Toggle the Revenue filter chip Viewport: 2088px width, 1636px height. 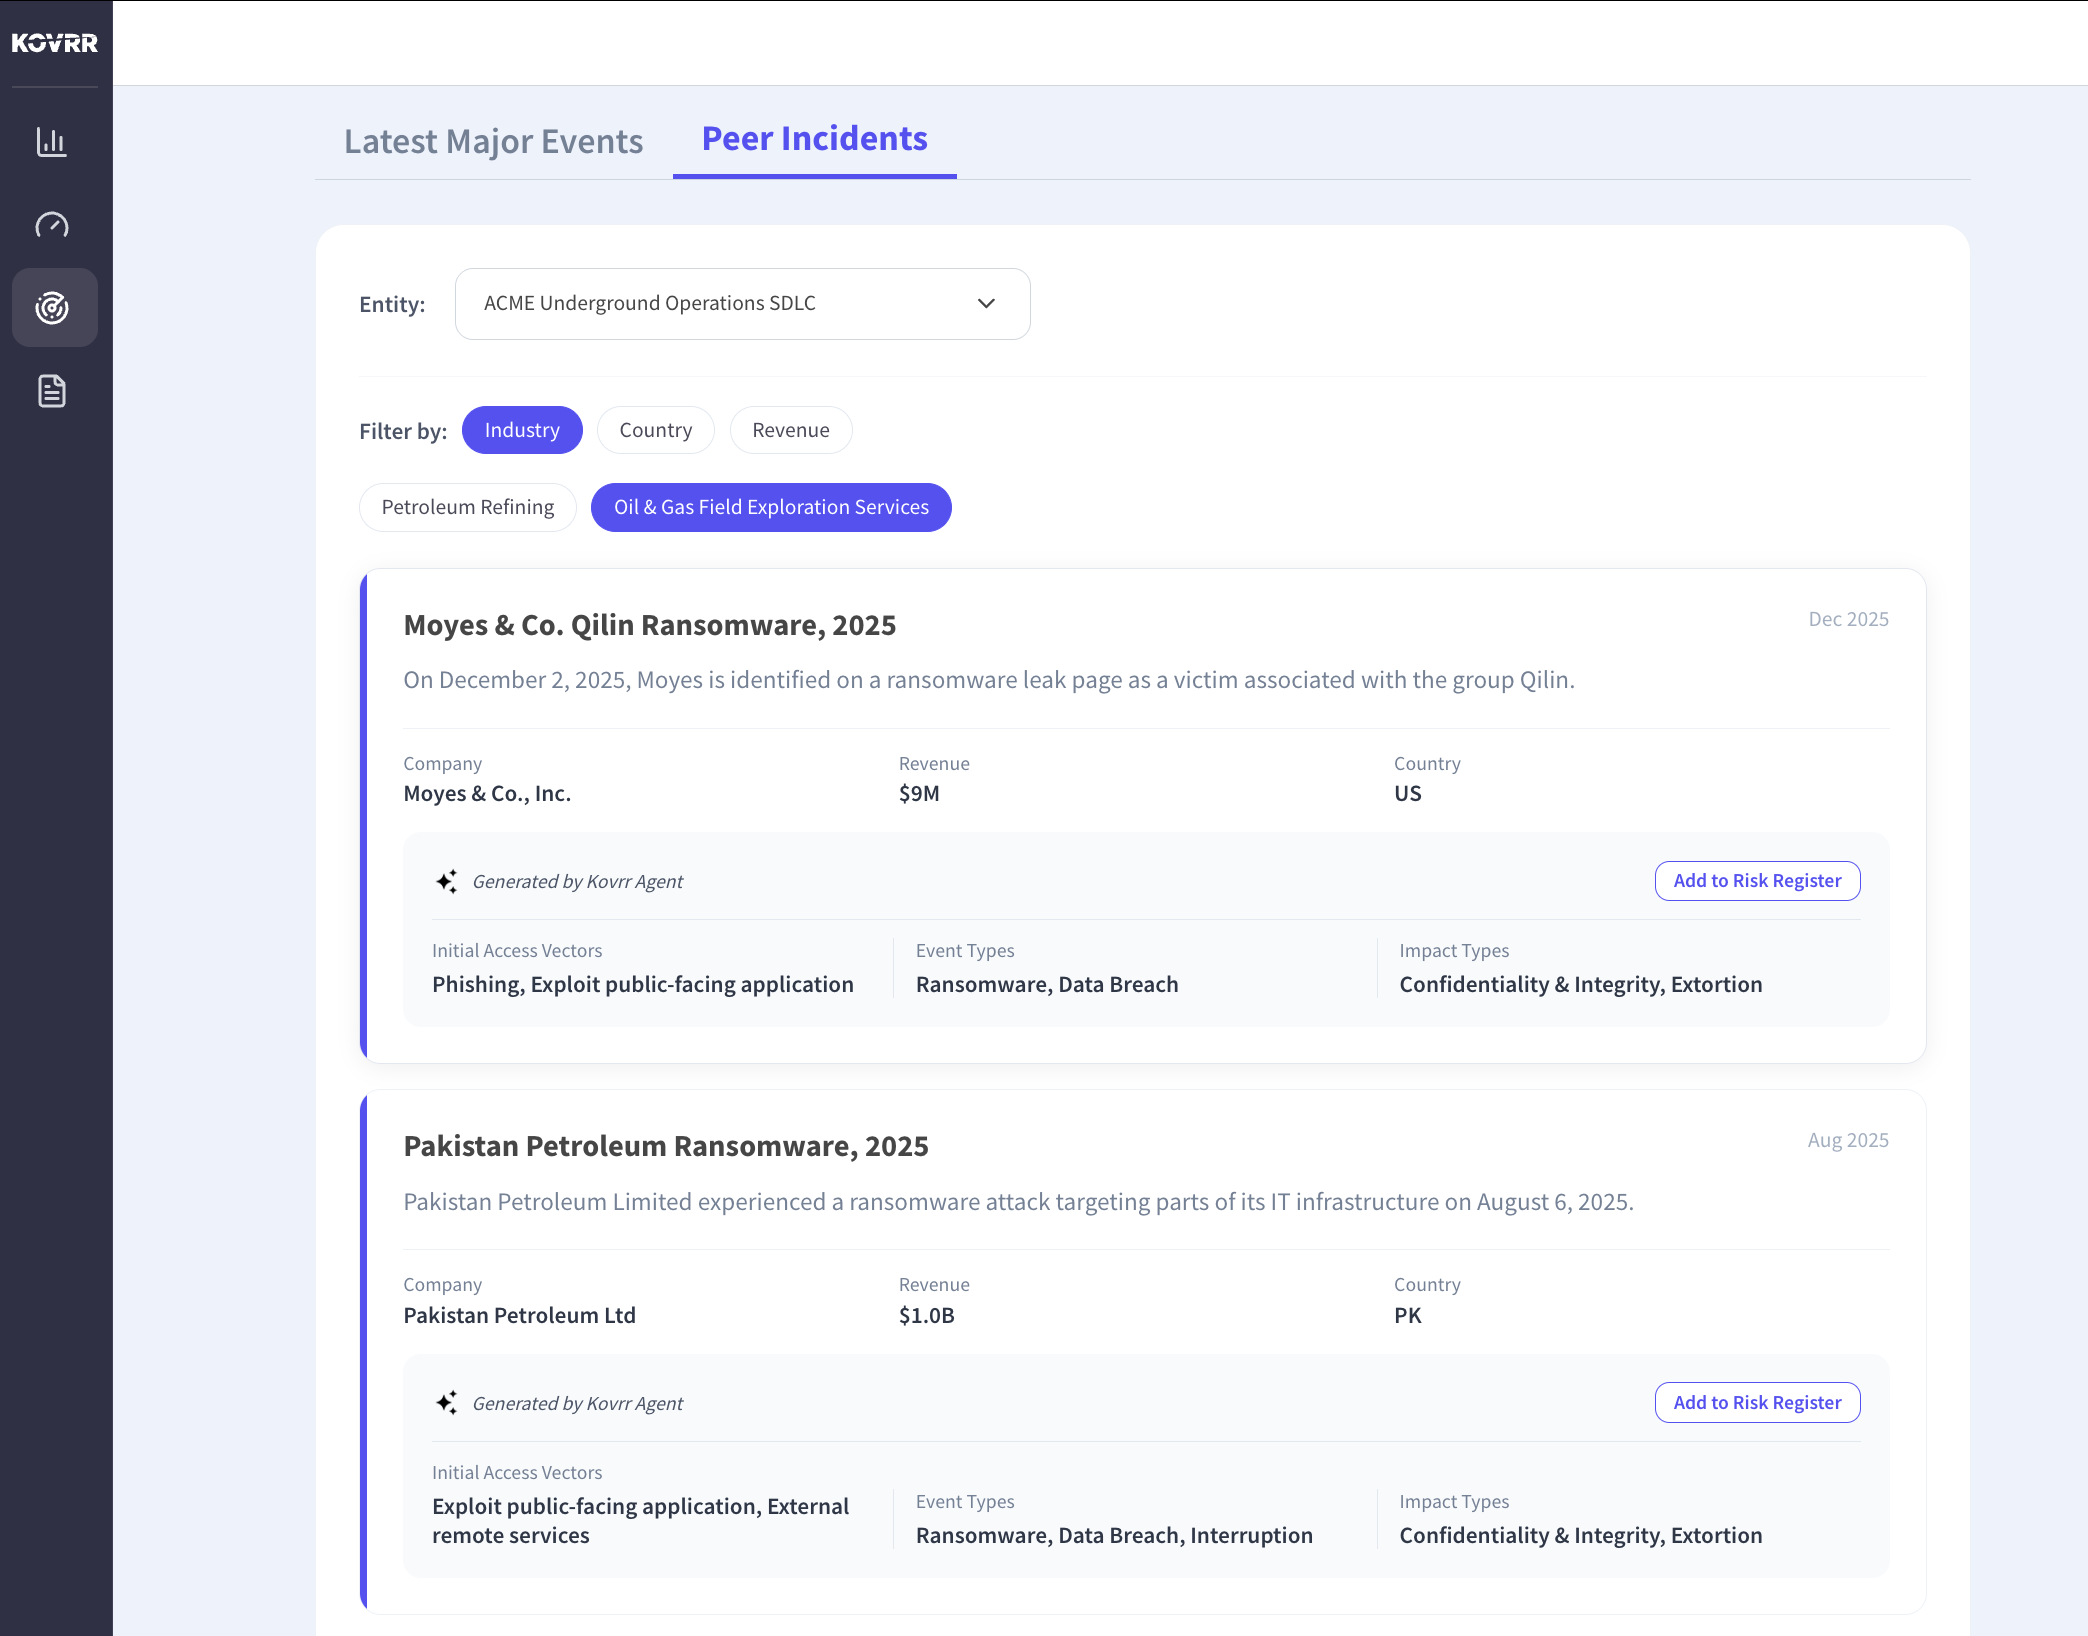coord(791,430)
